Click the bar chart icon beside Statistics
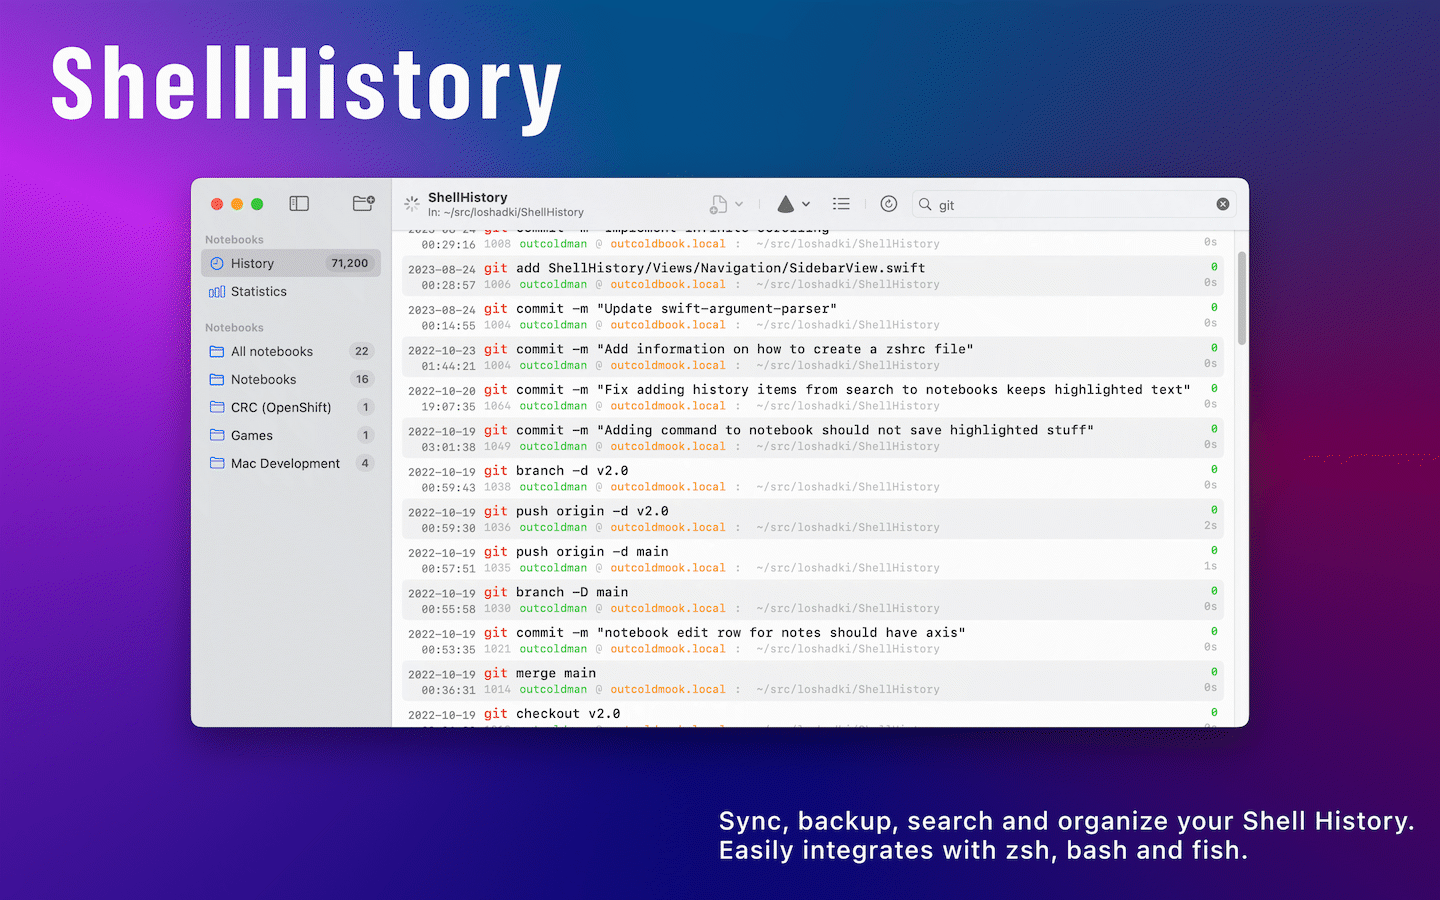Image resolution: width=1440 pixels, height=900 pixels. coord(217,292)
